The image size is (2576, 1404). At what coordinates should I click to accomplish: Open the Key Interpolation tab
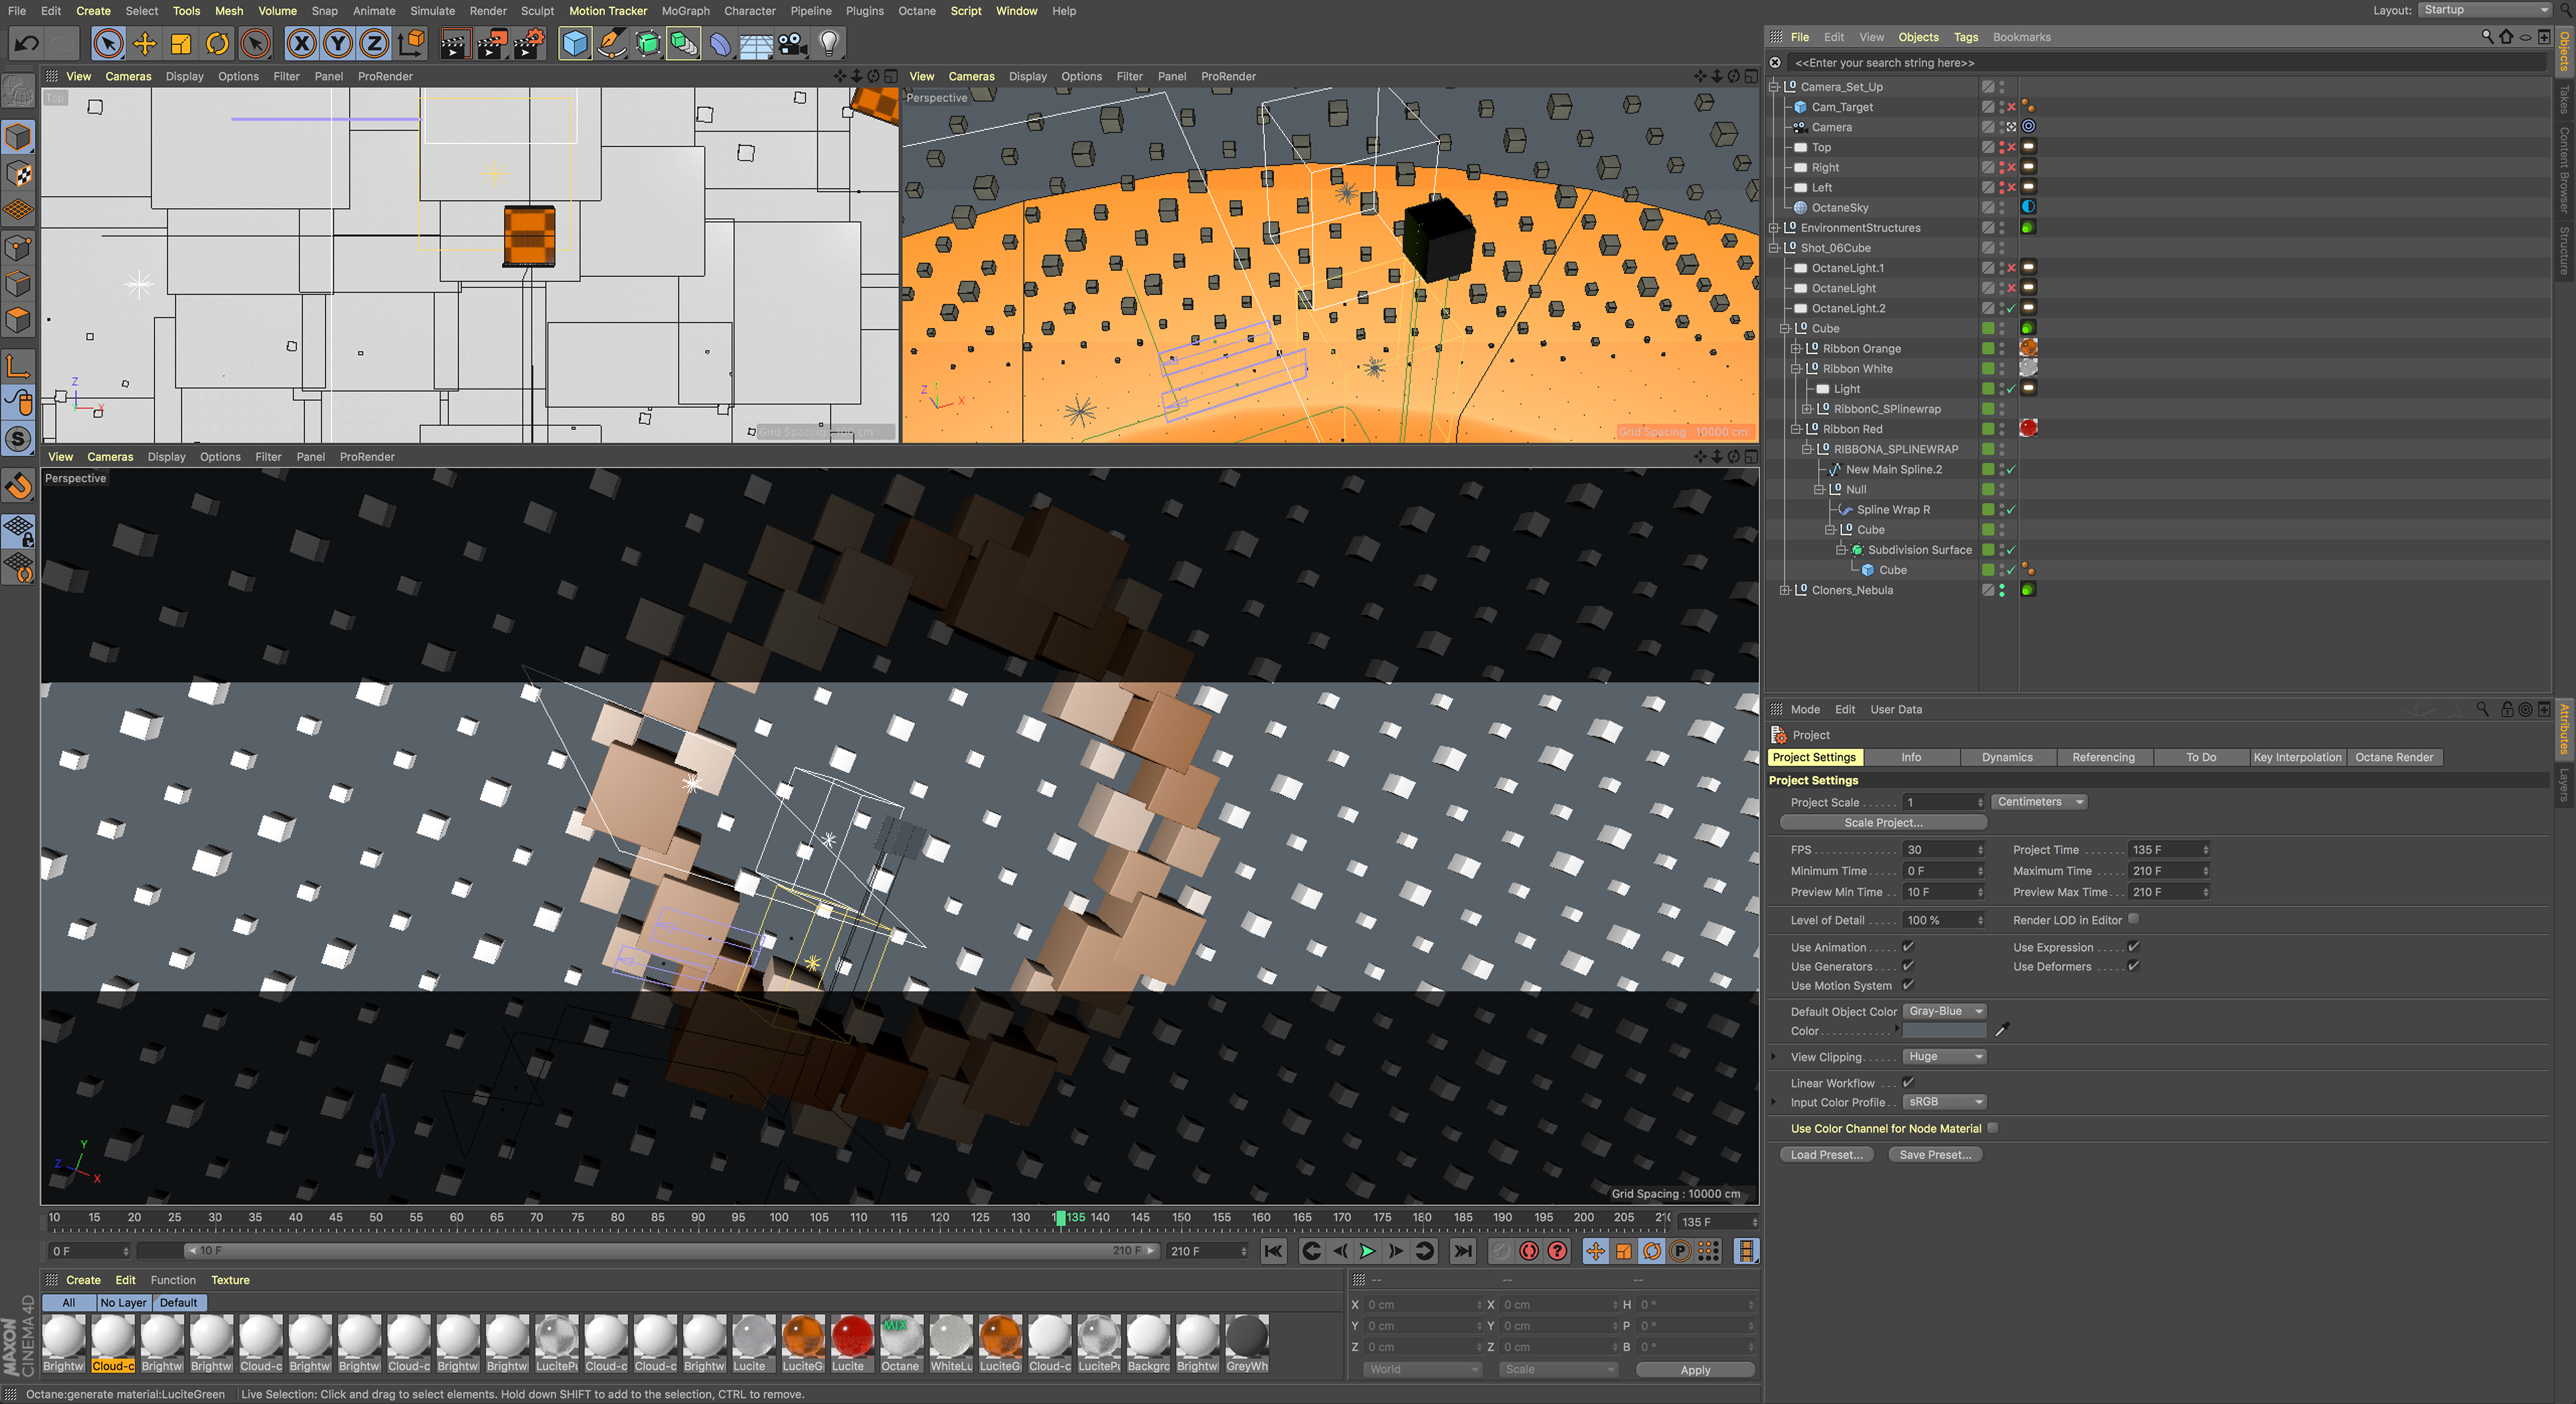(x=2297, y=757)
